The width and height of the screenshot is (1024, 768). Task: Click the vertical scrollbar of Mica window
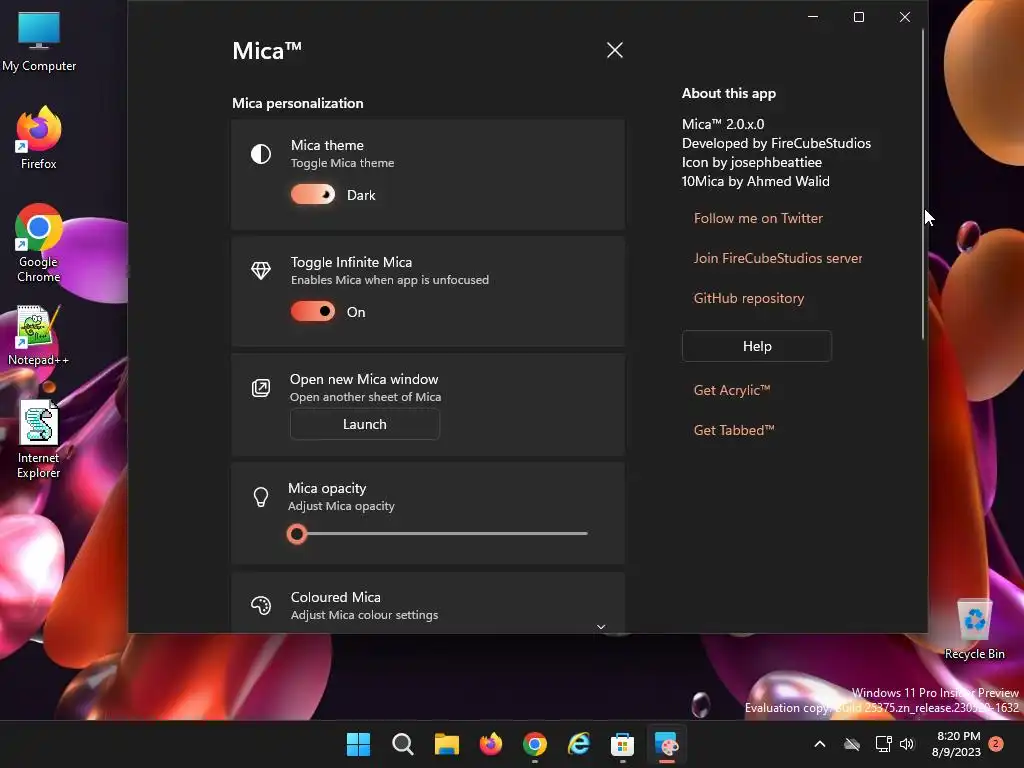point(923,183)
